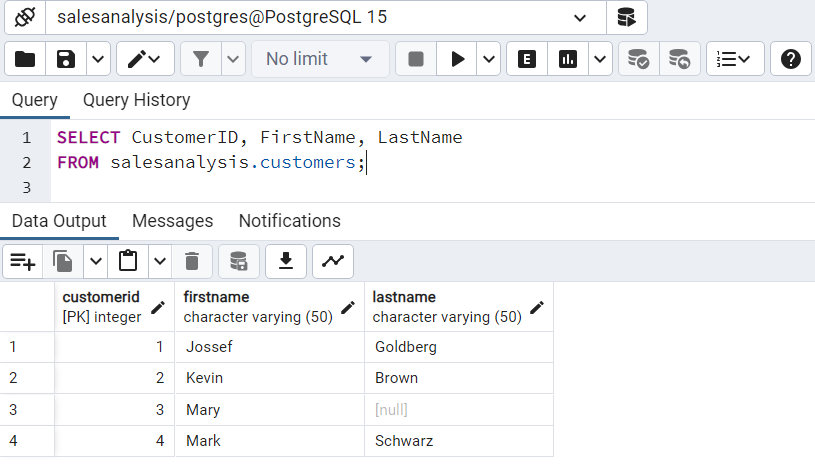Expand the connection selector dropdown
The image size is (815, 471).
(x=580, y=17)
